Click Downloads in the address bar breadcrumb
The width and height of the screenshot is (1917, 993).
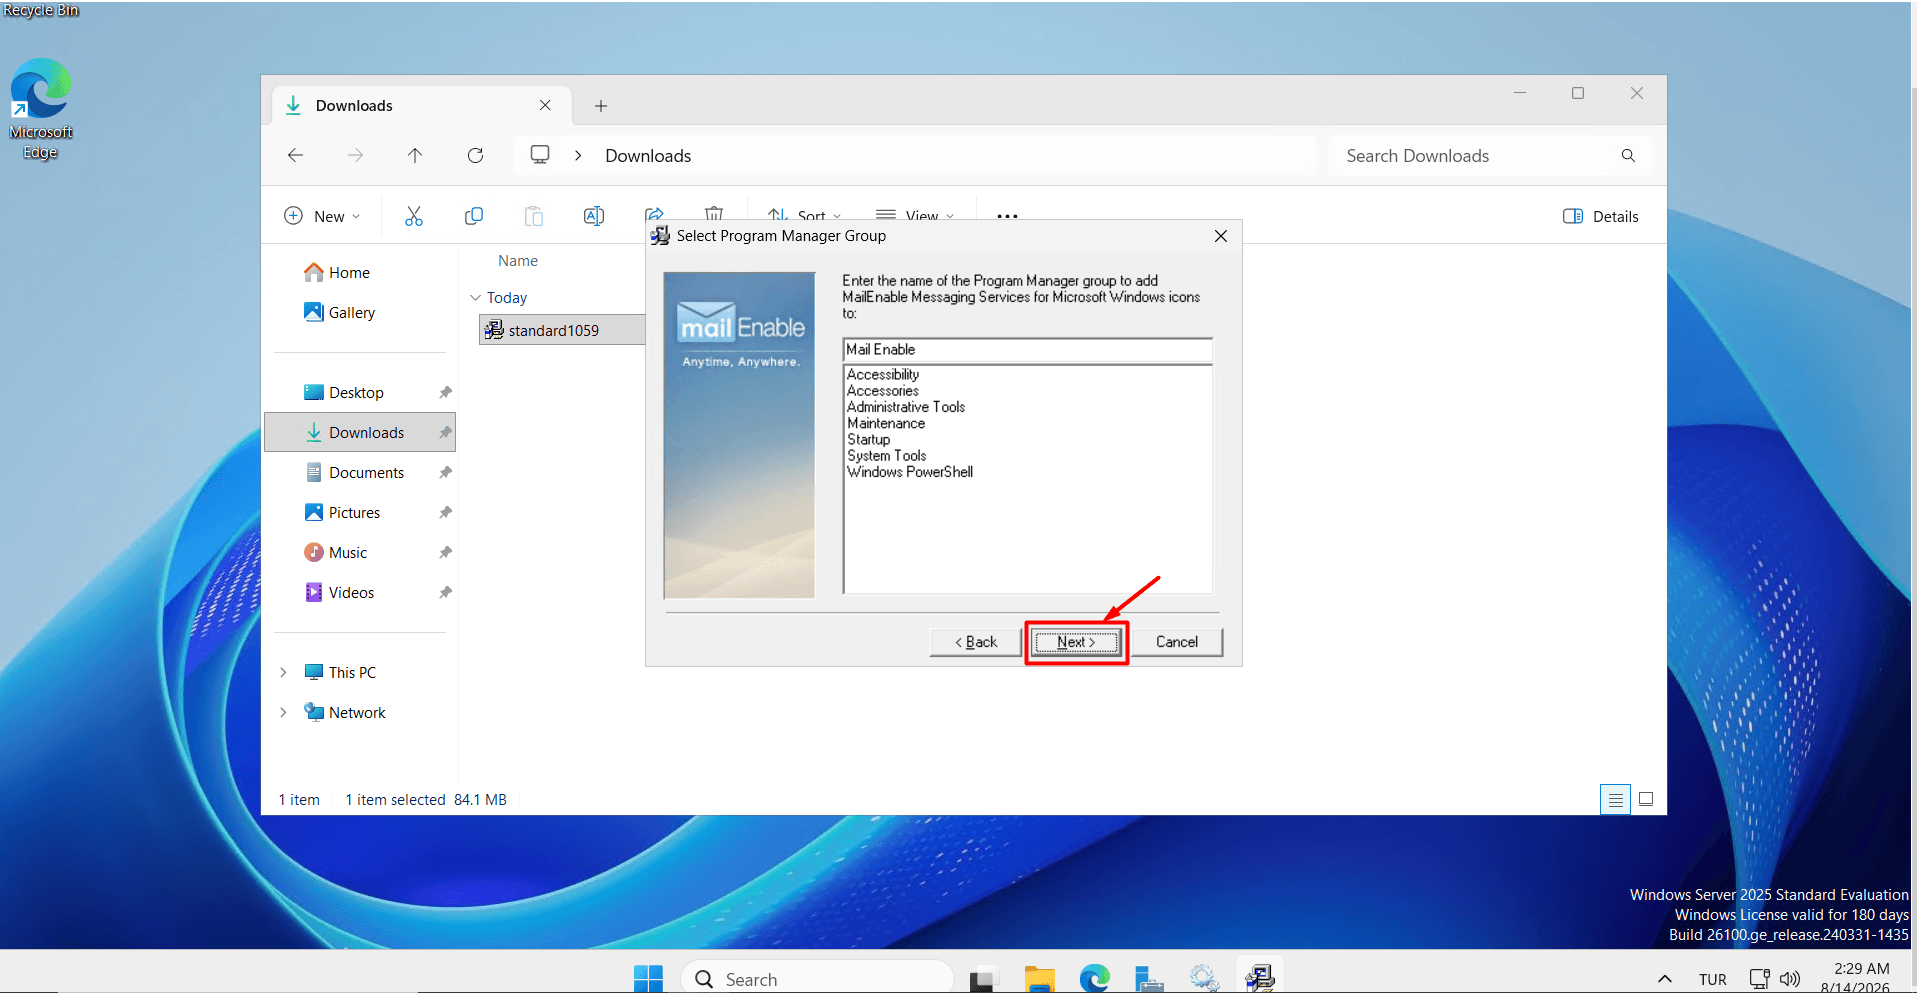[x=648, y=156]
